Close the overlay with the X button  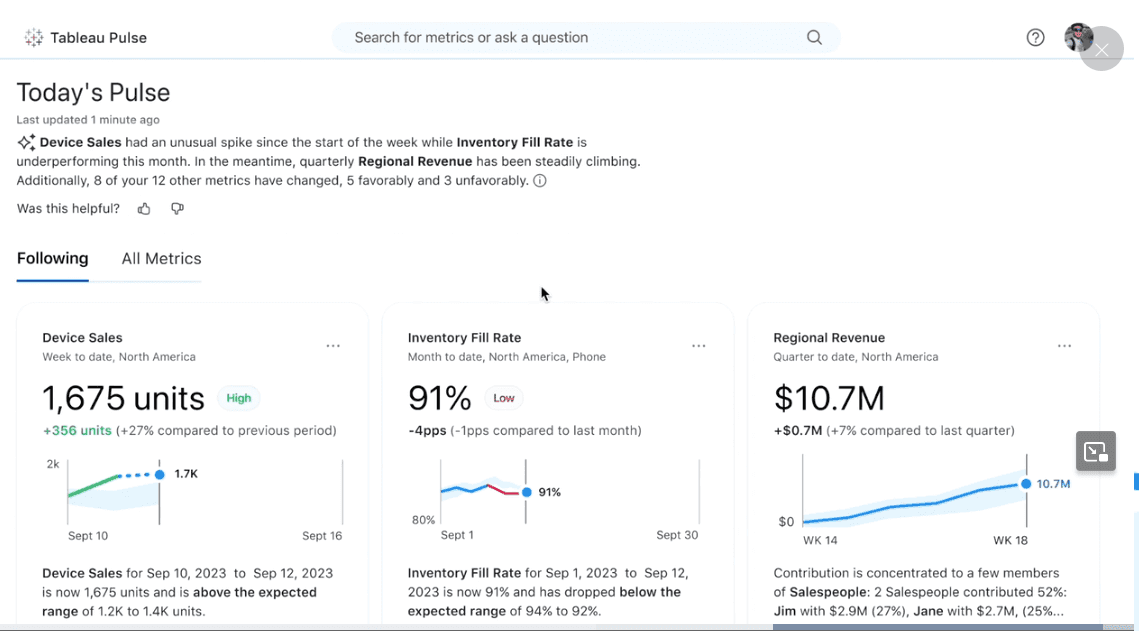pyautogui.click(x=1102, y=49)
